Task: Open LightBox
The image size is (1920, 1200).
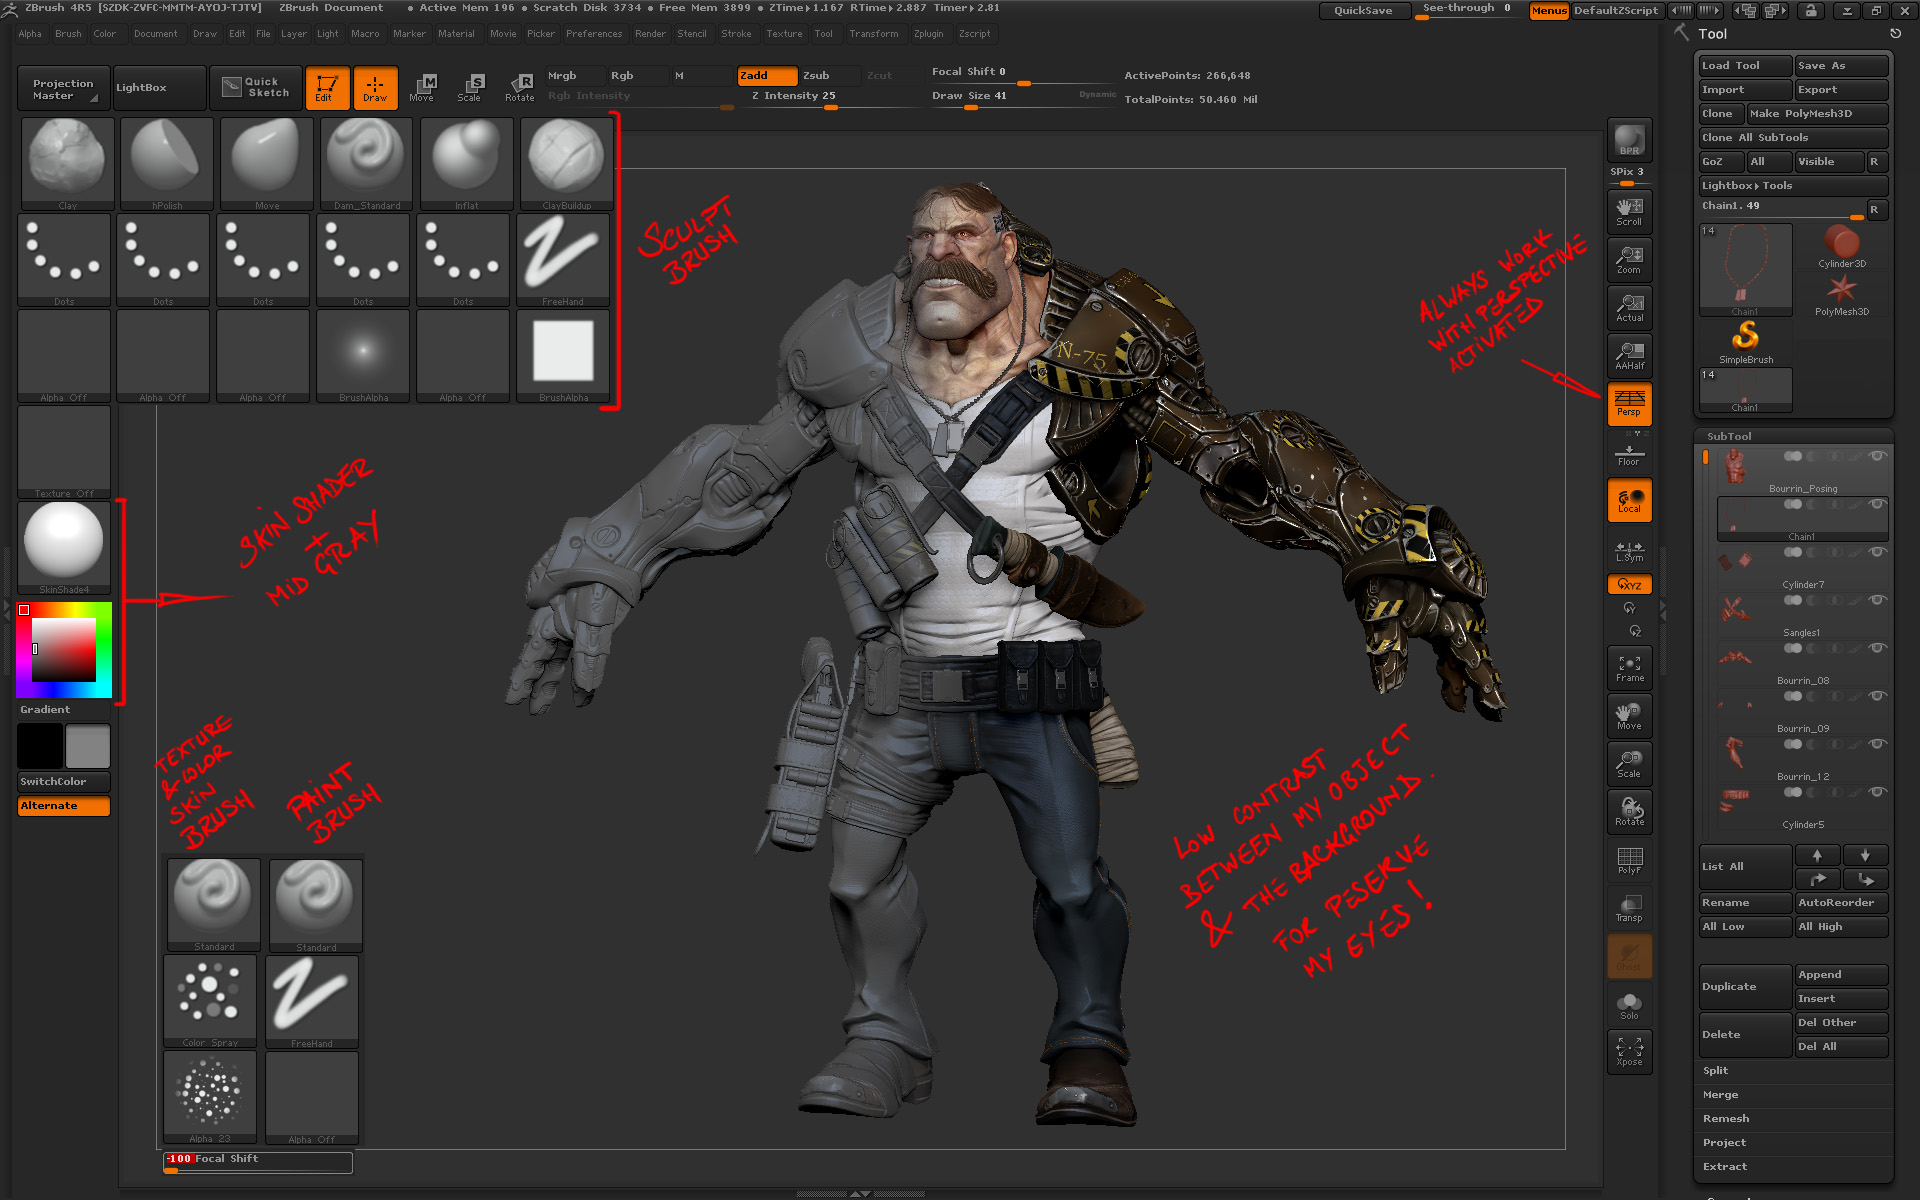Action: coord(159,88)
